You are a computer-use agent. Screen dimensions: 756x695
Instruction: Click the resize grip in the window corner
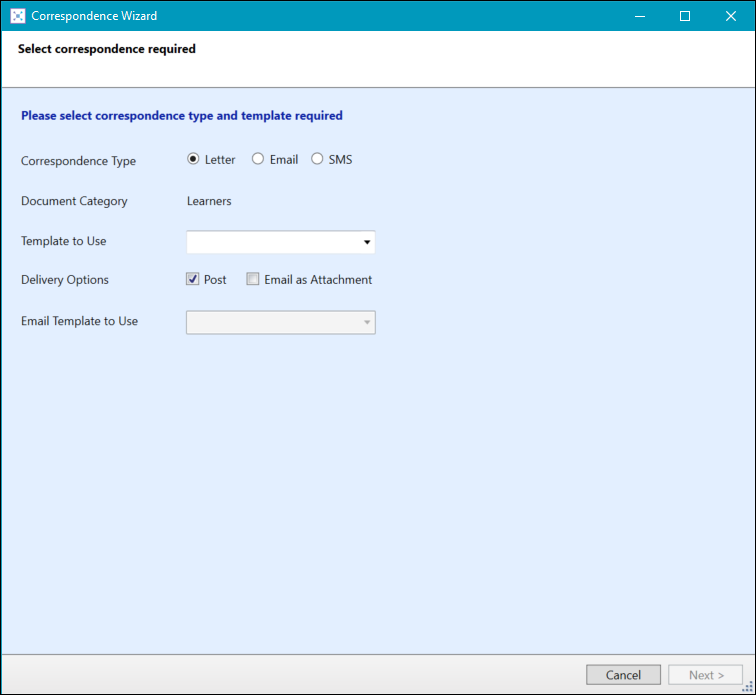(x=747, y=687)
